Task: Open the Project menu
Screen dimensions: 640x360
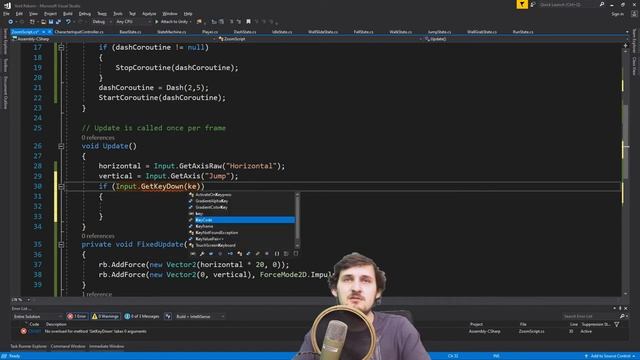Action: click(51, 13)
